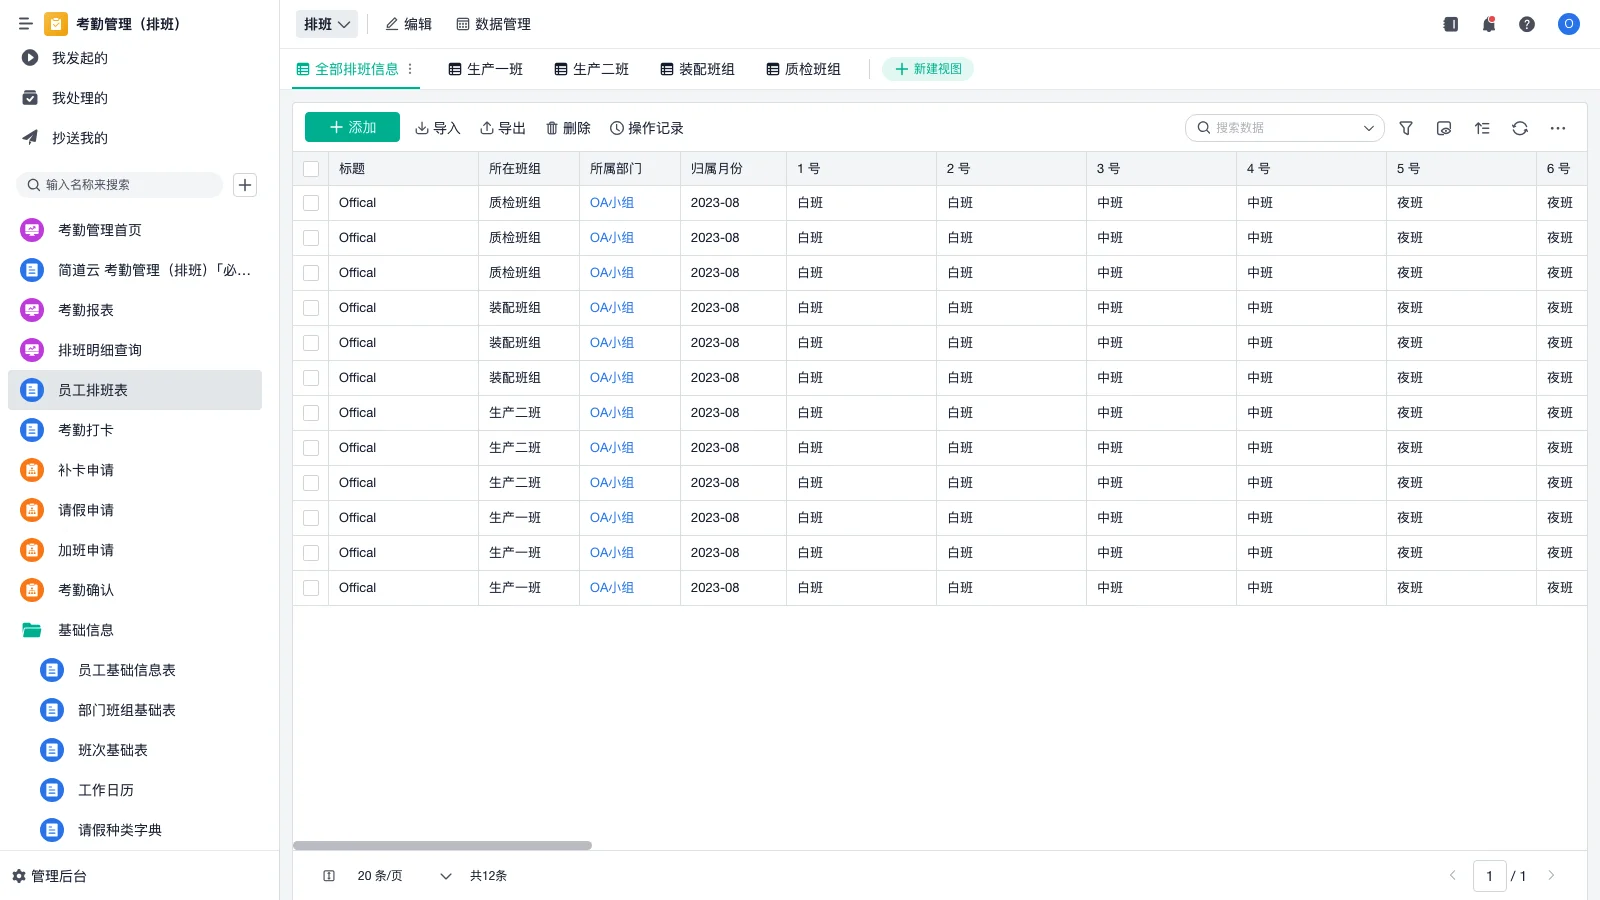Screen dimensions: 1600x900
Task: Click the horizontal table scrollbar
Action: pyautogui.click(x=442, y=845)
